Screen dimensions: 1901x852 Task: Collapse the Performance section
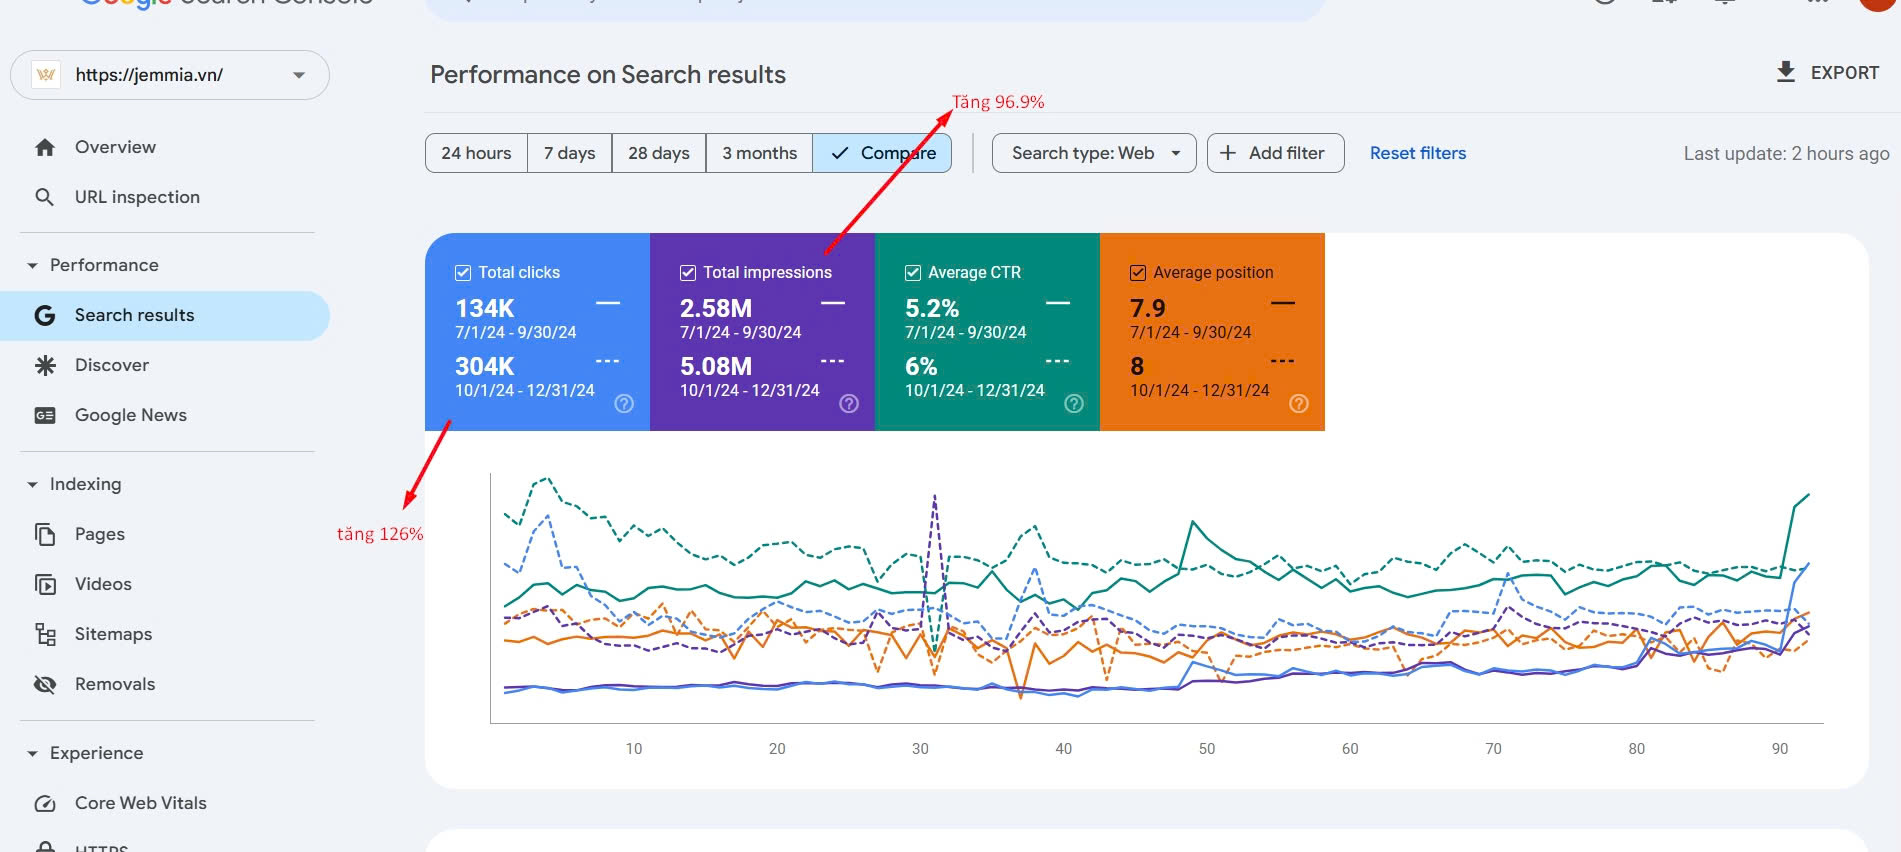(32, 266)
